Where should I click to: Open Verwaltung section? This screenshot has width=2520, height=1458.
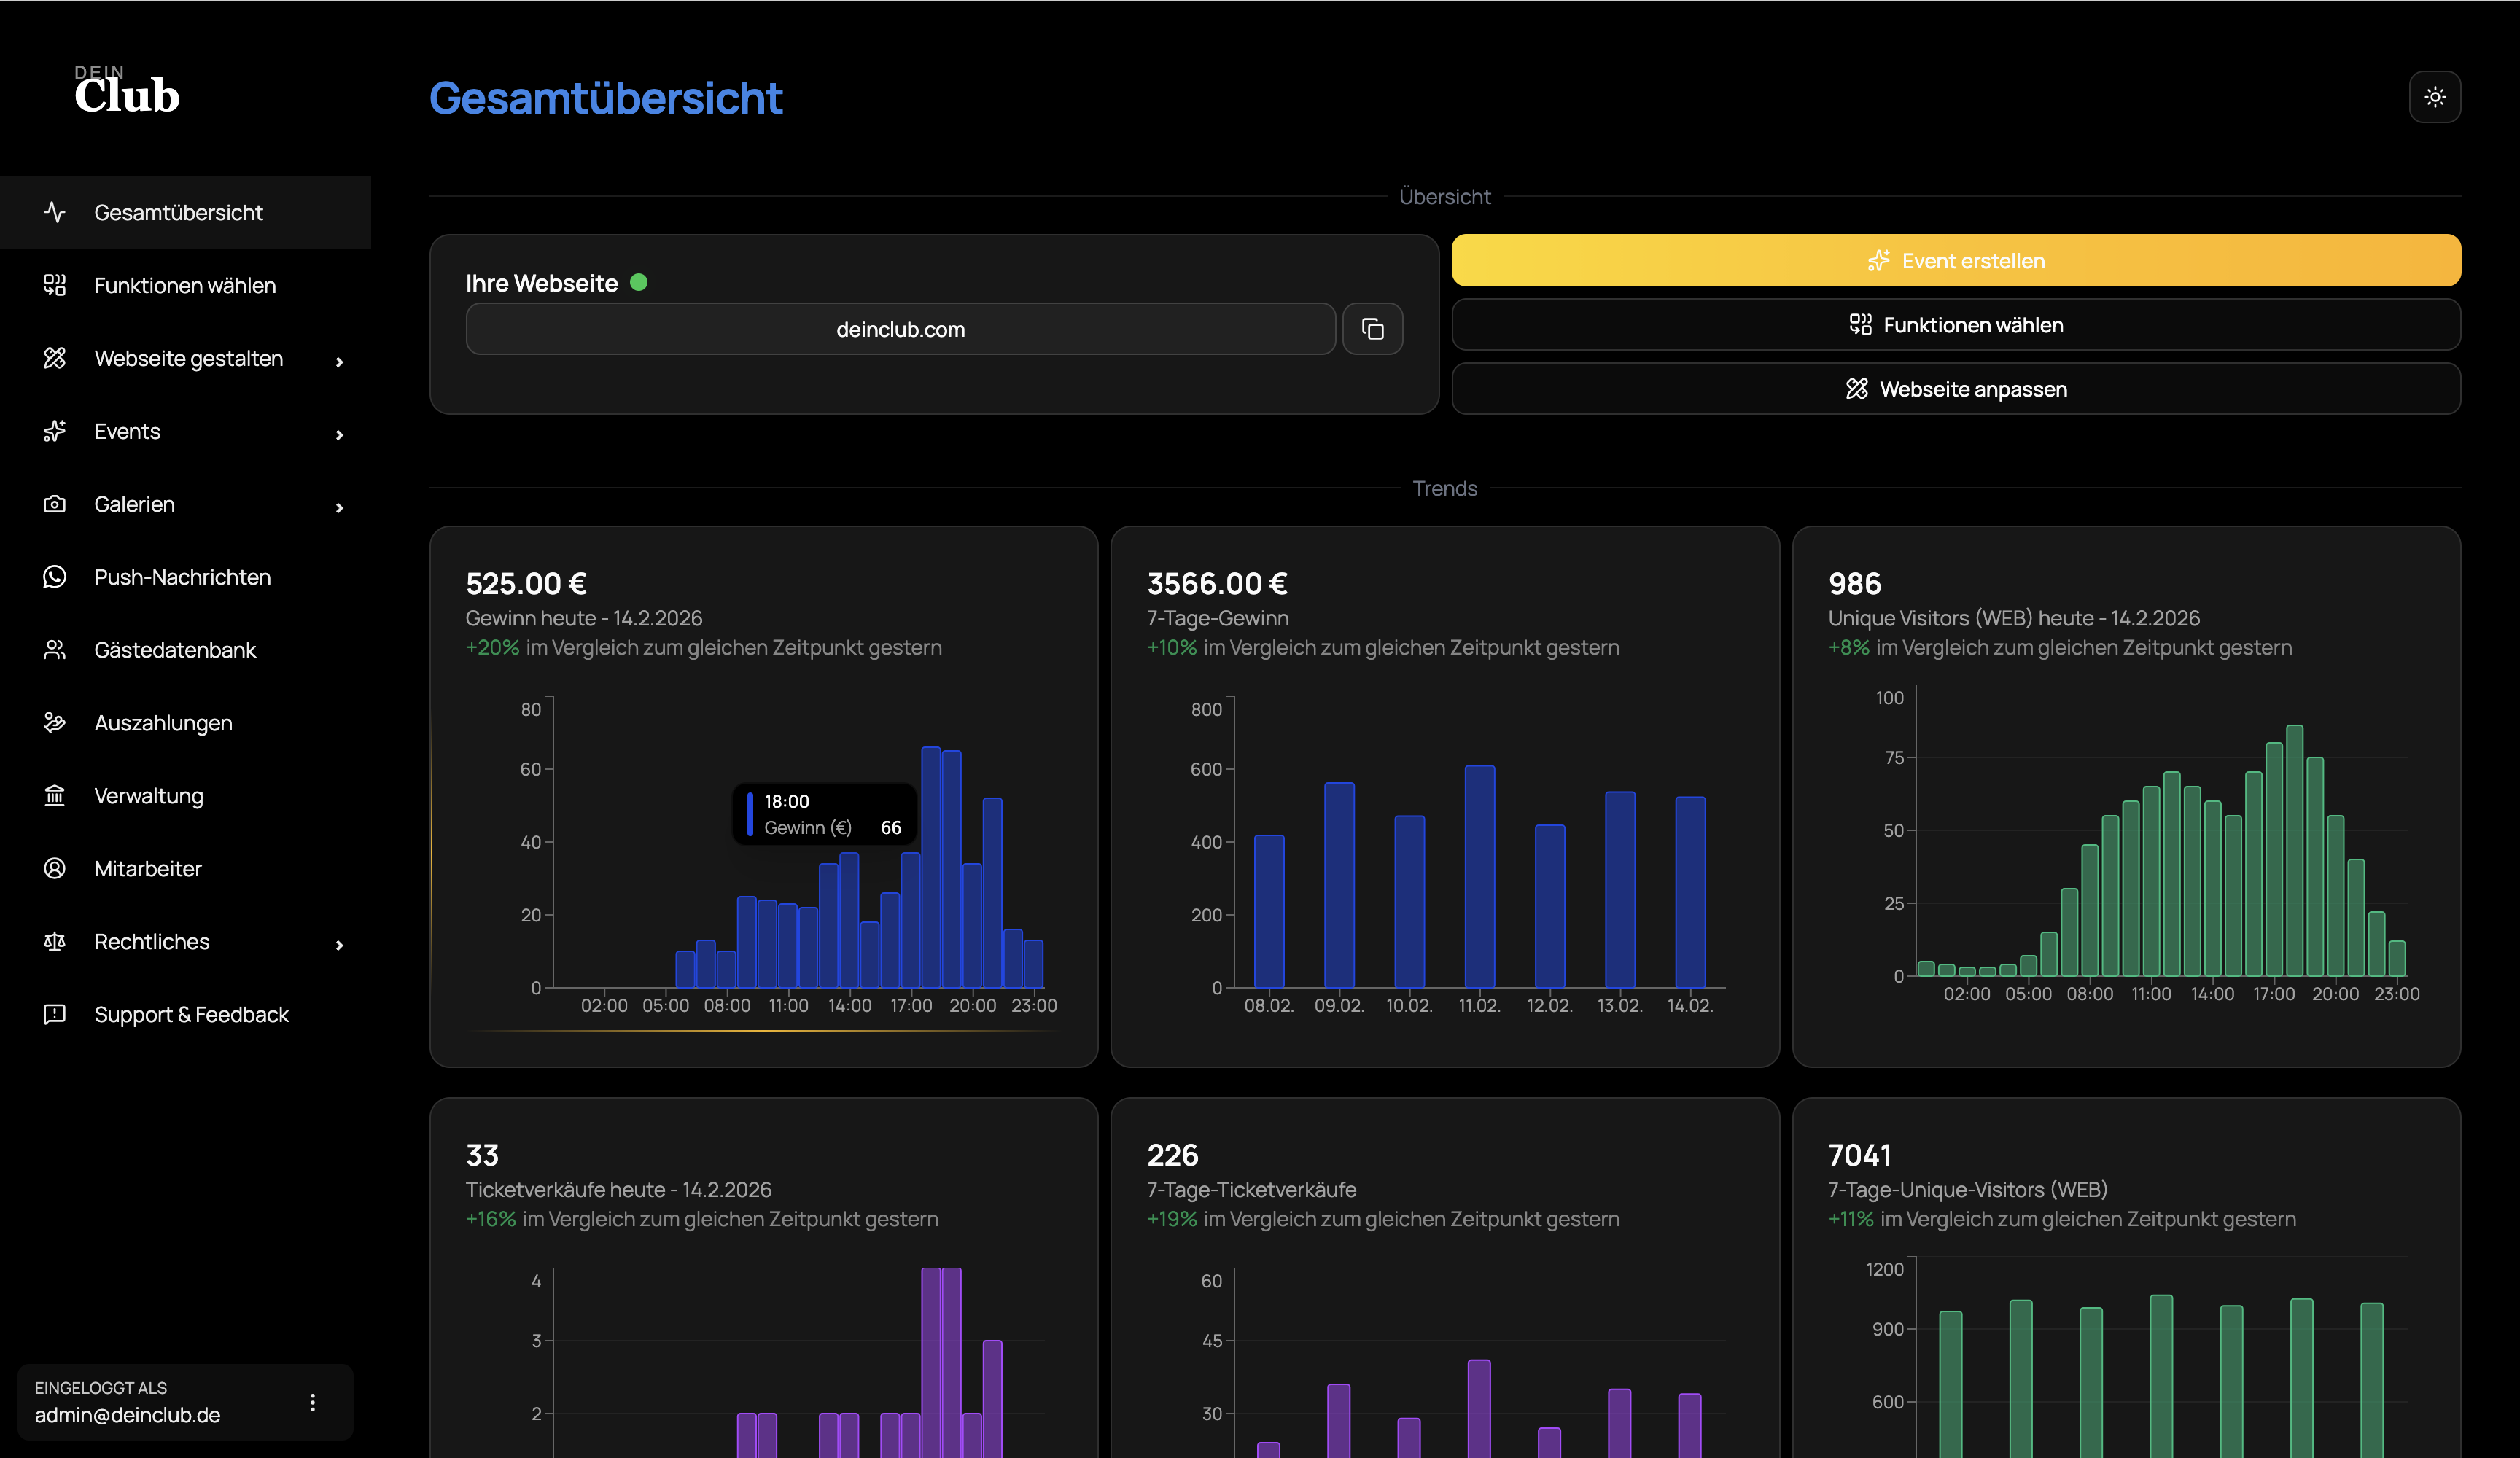click(186, 795)
